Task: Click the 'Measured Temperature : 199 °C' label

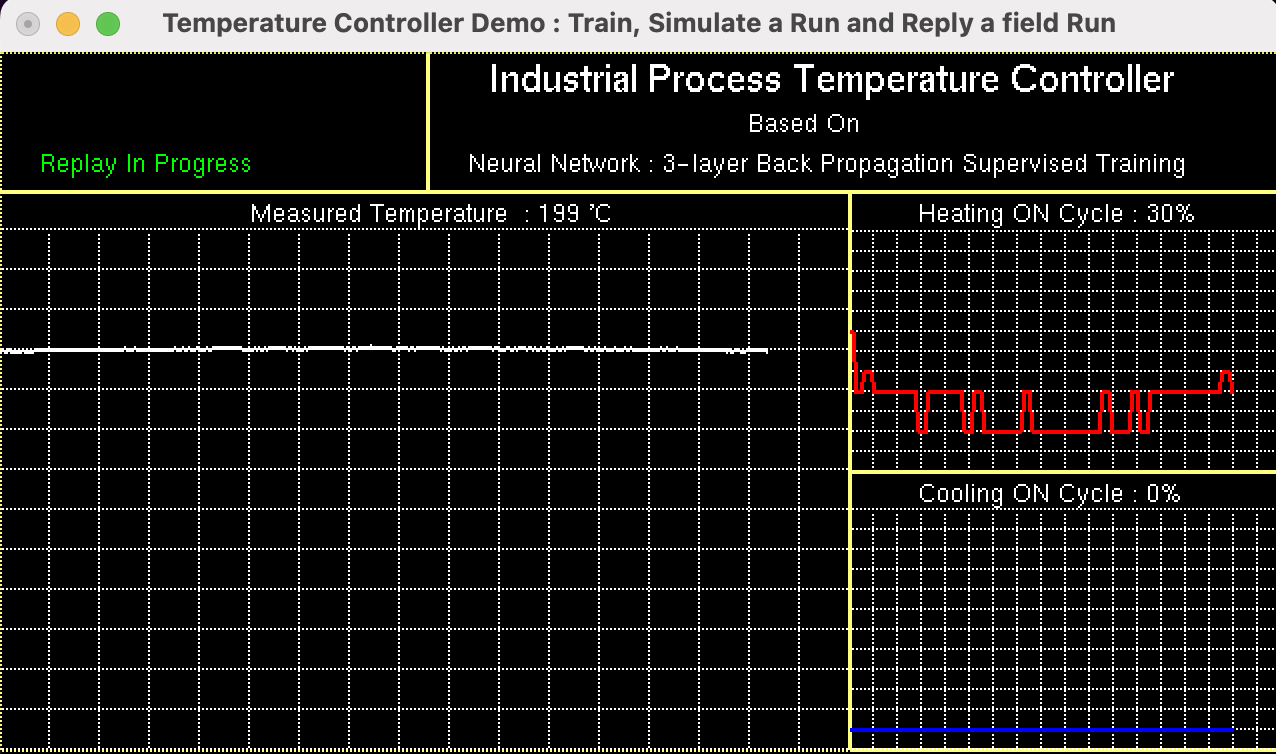Action: pyautogui.click(x=431, y=213)
